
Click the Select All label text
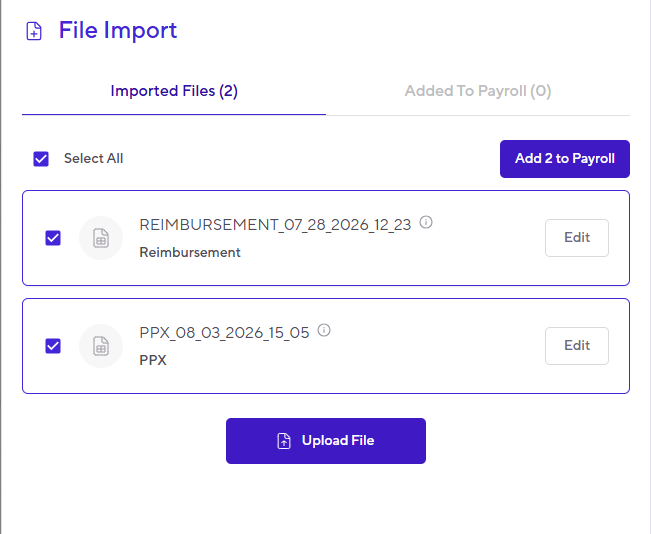point(93,158)
